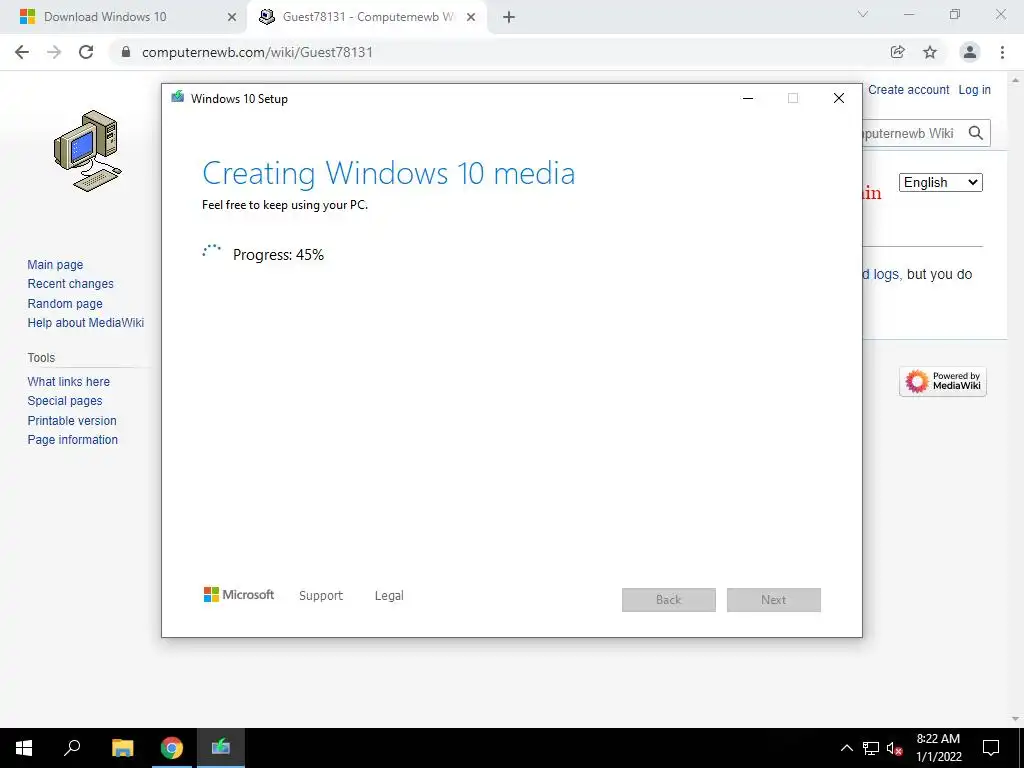Viewport: 1024px width, 768px height.
Task: Close the Download Windows 10 tab
Action: click(232, 17)
